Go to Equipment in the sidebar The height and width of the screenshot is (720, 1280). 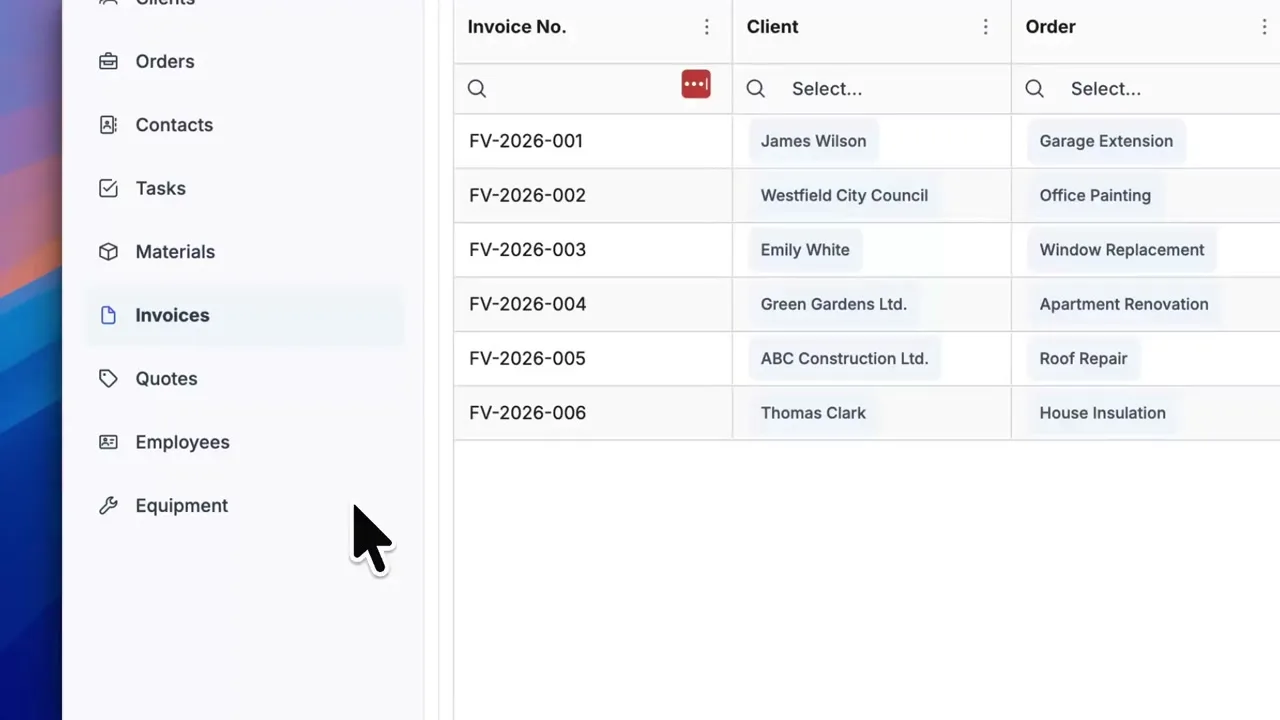pos(181,506)
